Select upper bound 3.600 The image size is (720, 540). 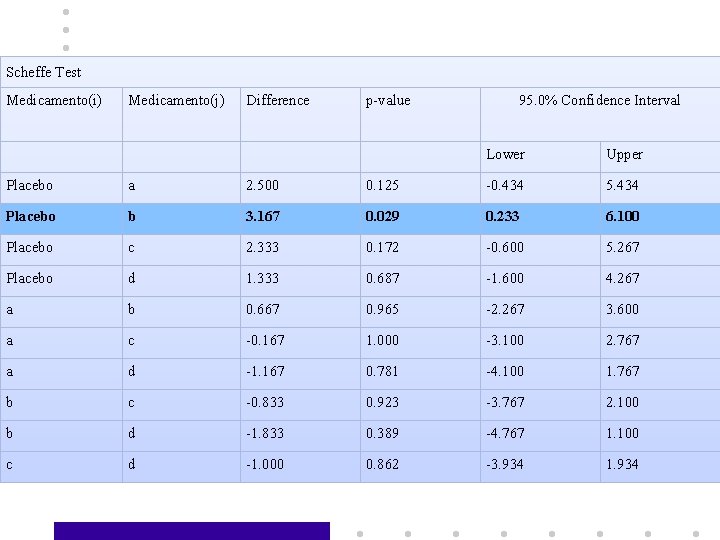point(623,309)
